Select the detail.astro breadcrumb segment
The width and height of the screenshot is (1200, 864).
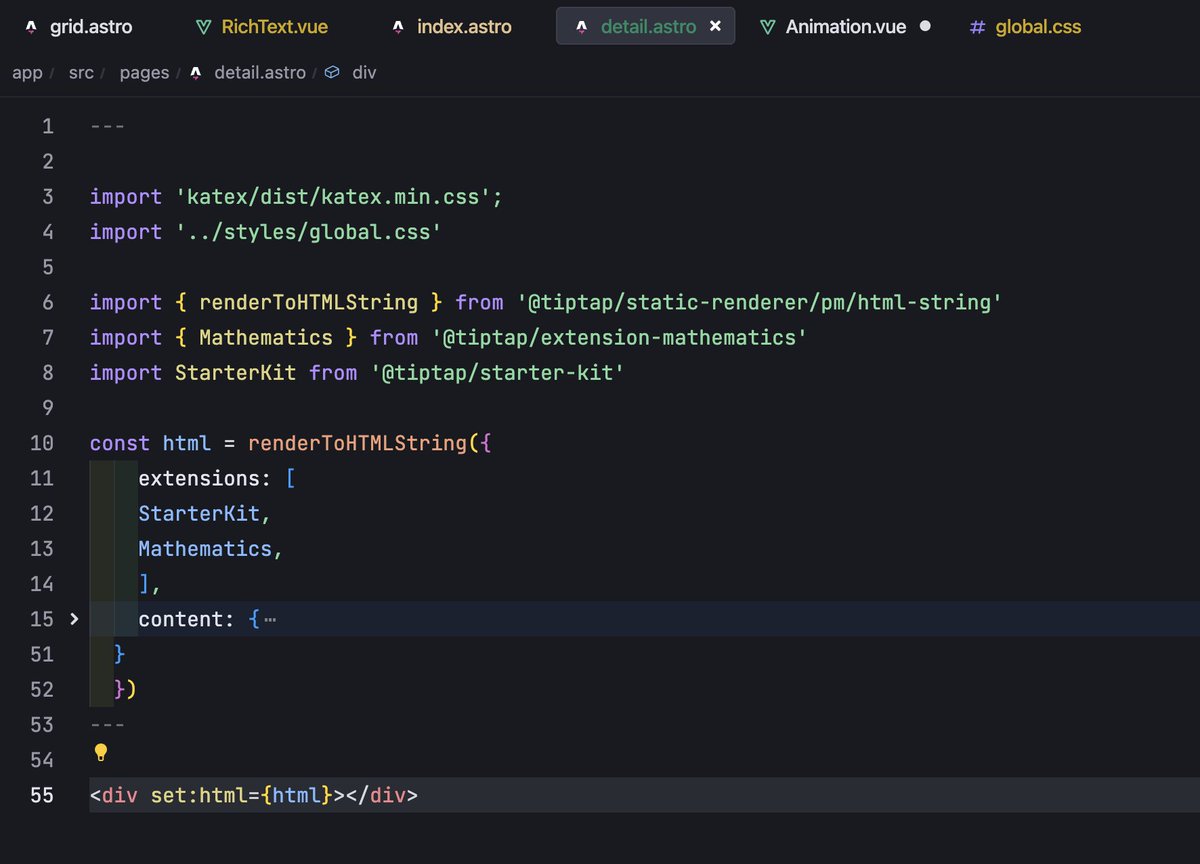pos(260,72)
